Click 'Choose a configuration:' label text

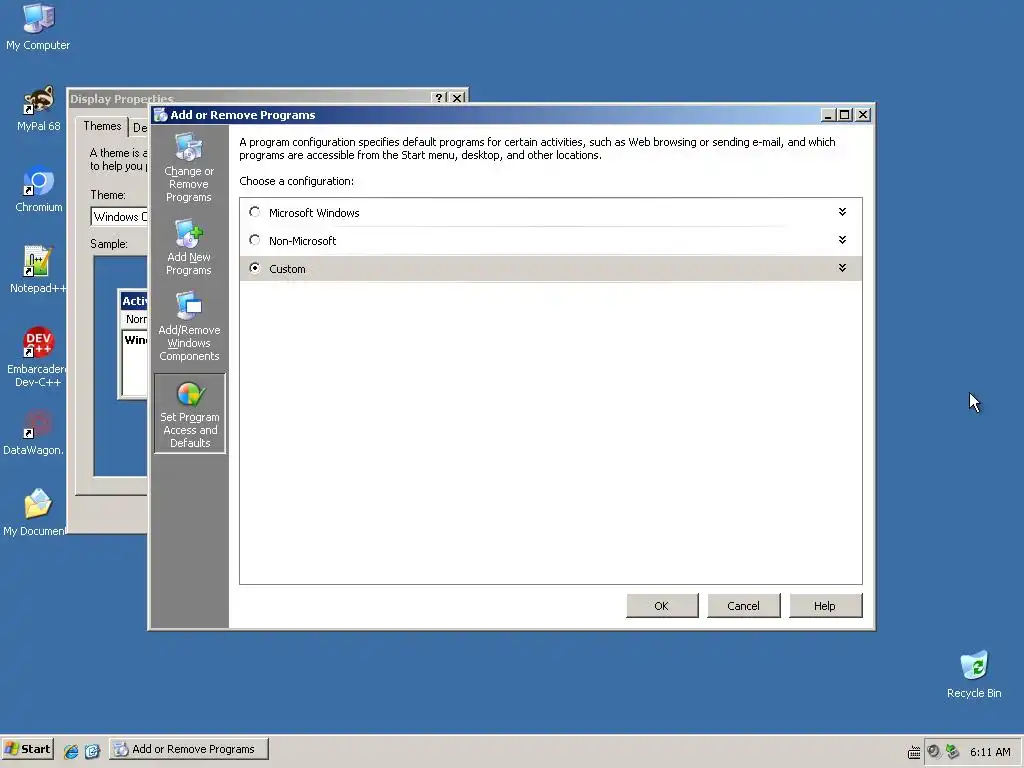click(296, 181)
